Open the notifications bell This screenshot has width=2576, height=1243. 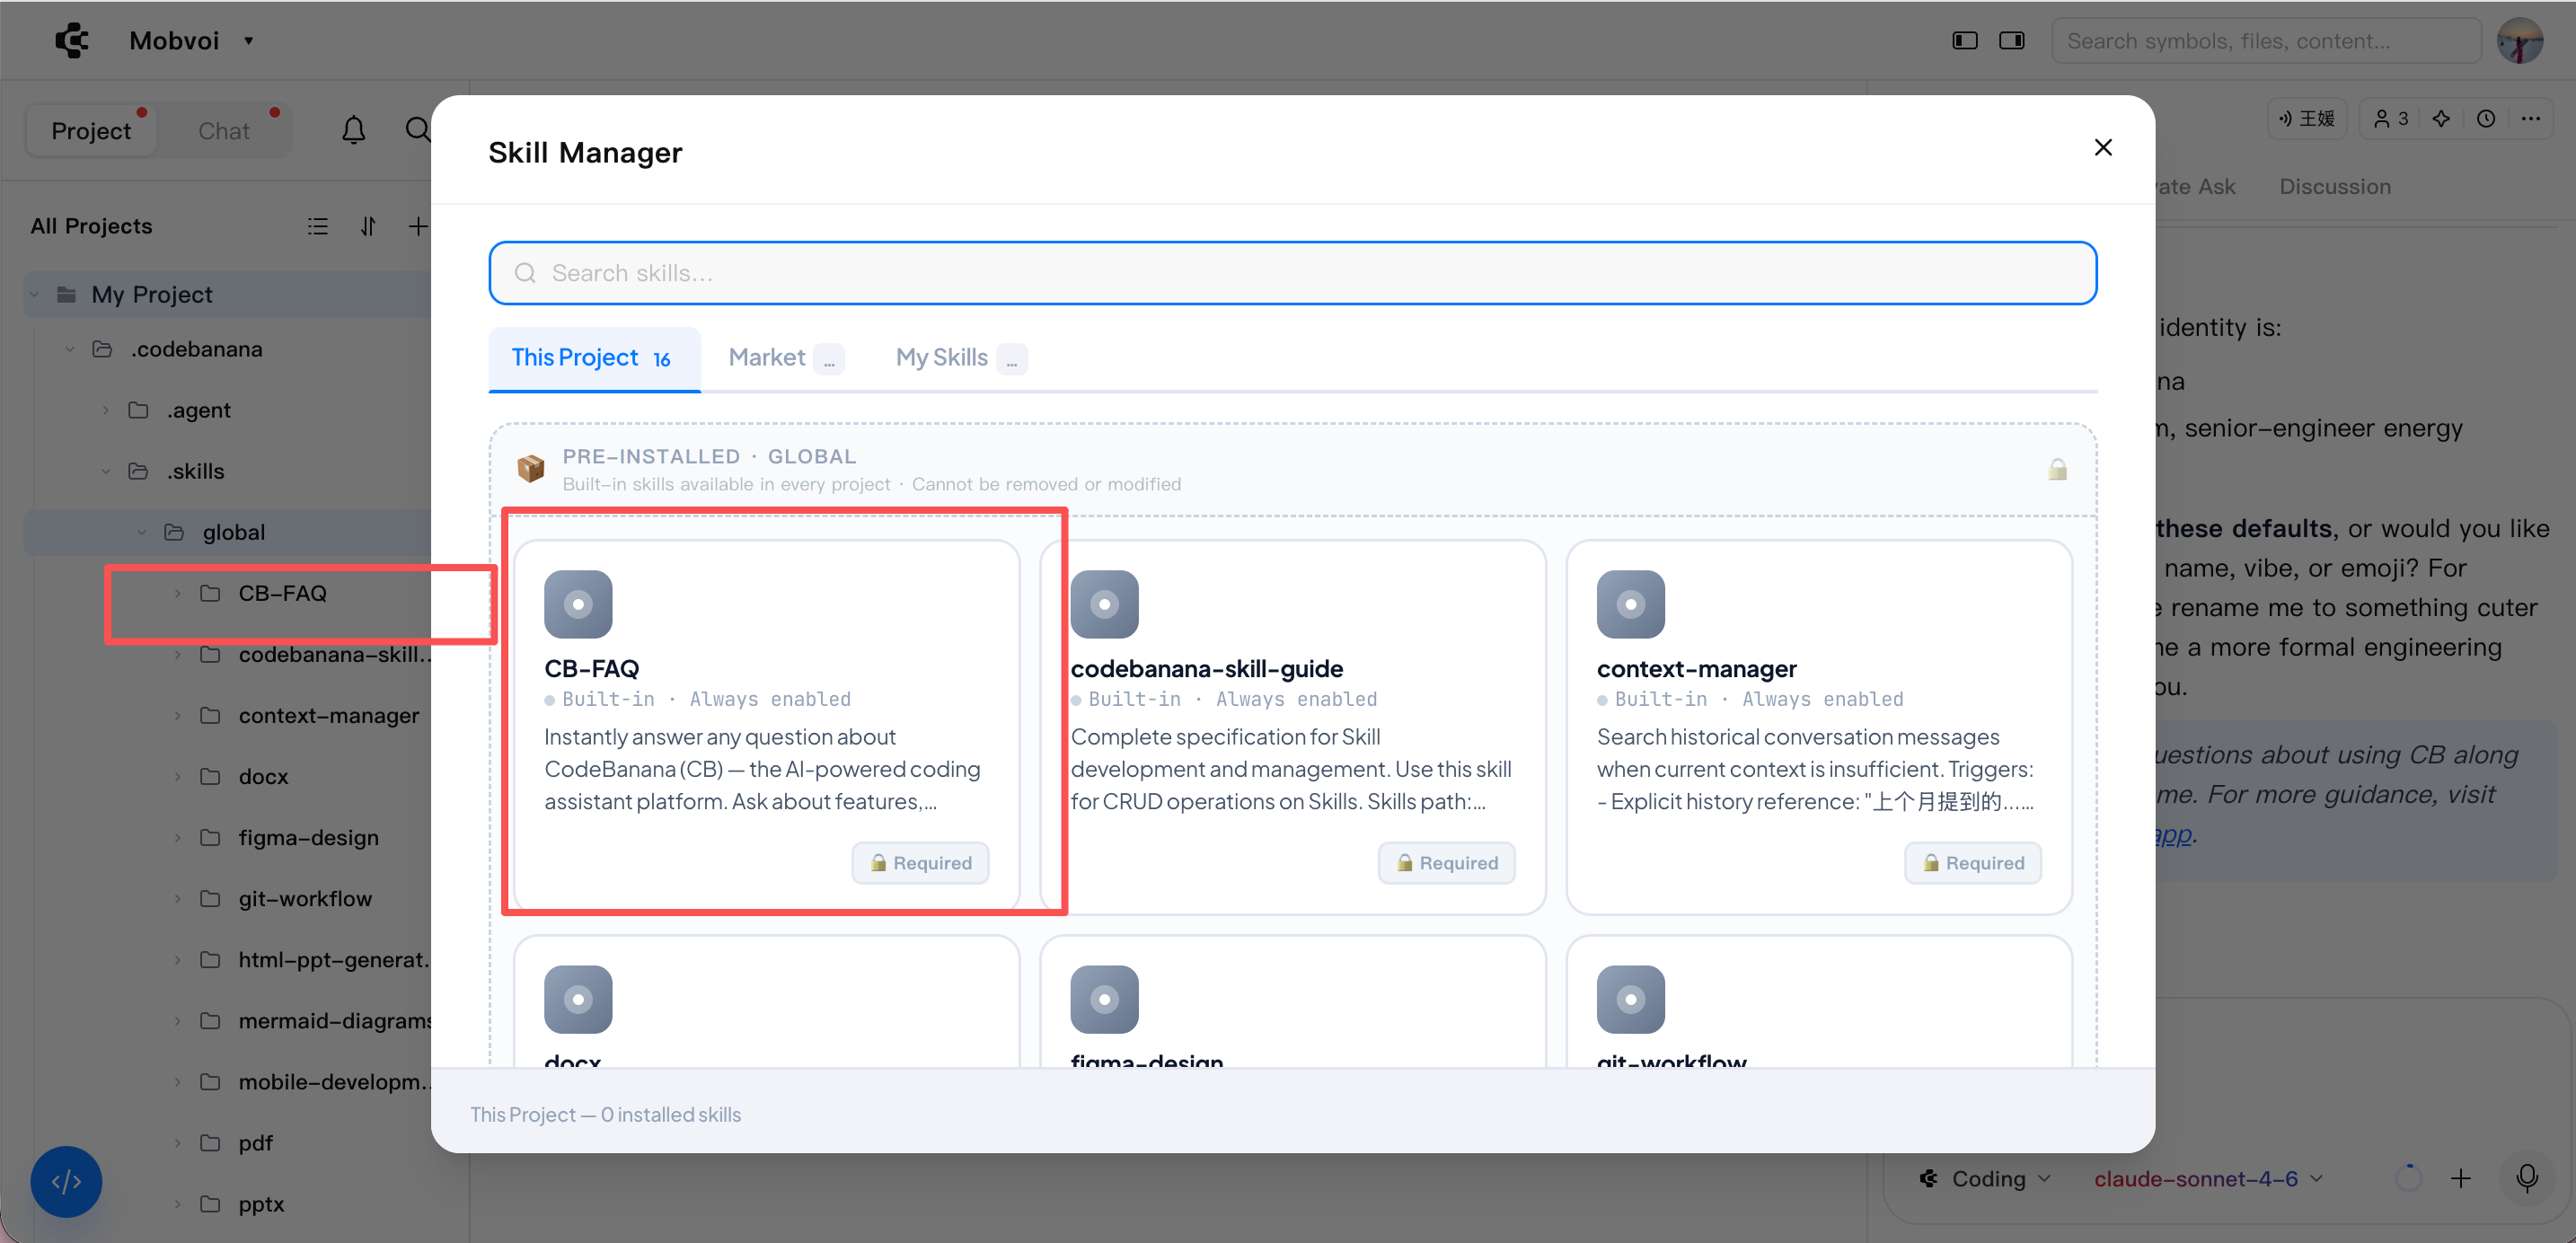353,130
